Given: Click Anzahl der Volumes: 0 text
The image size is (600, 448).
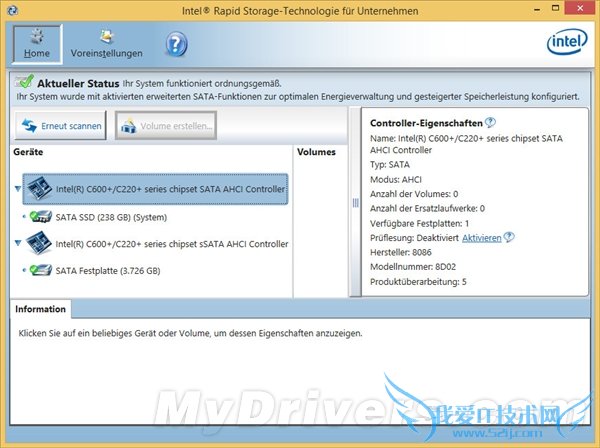Looking at the screenshot, I should pos(414,194).
